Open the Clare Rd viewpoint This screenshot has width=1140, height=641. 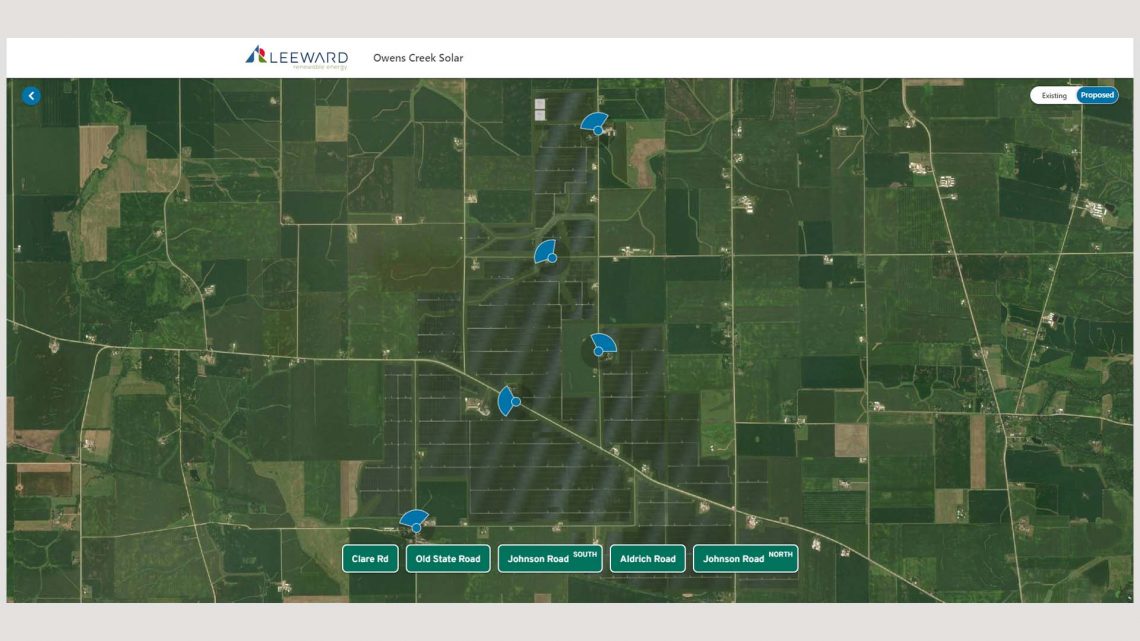coord(370,559)
